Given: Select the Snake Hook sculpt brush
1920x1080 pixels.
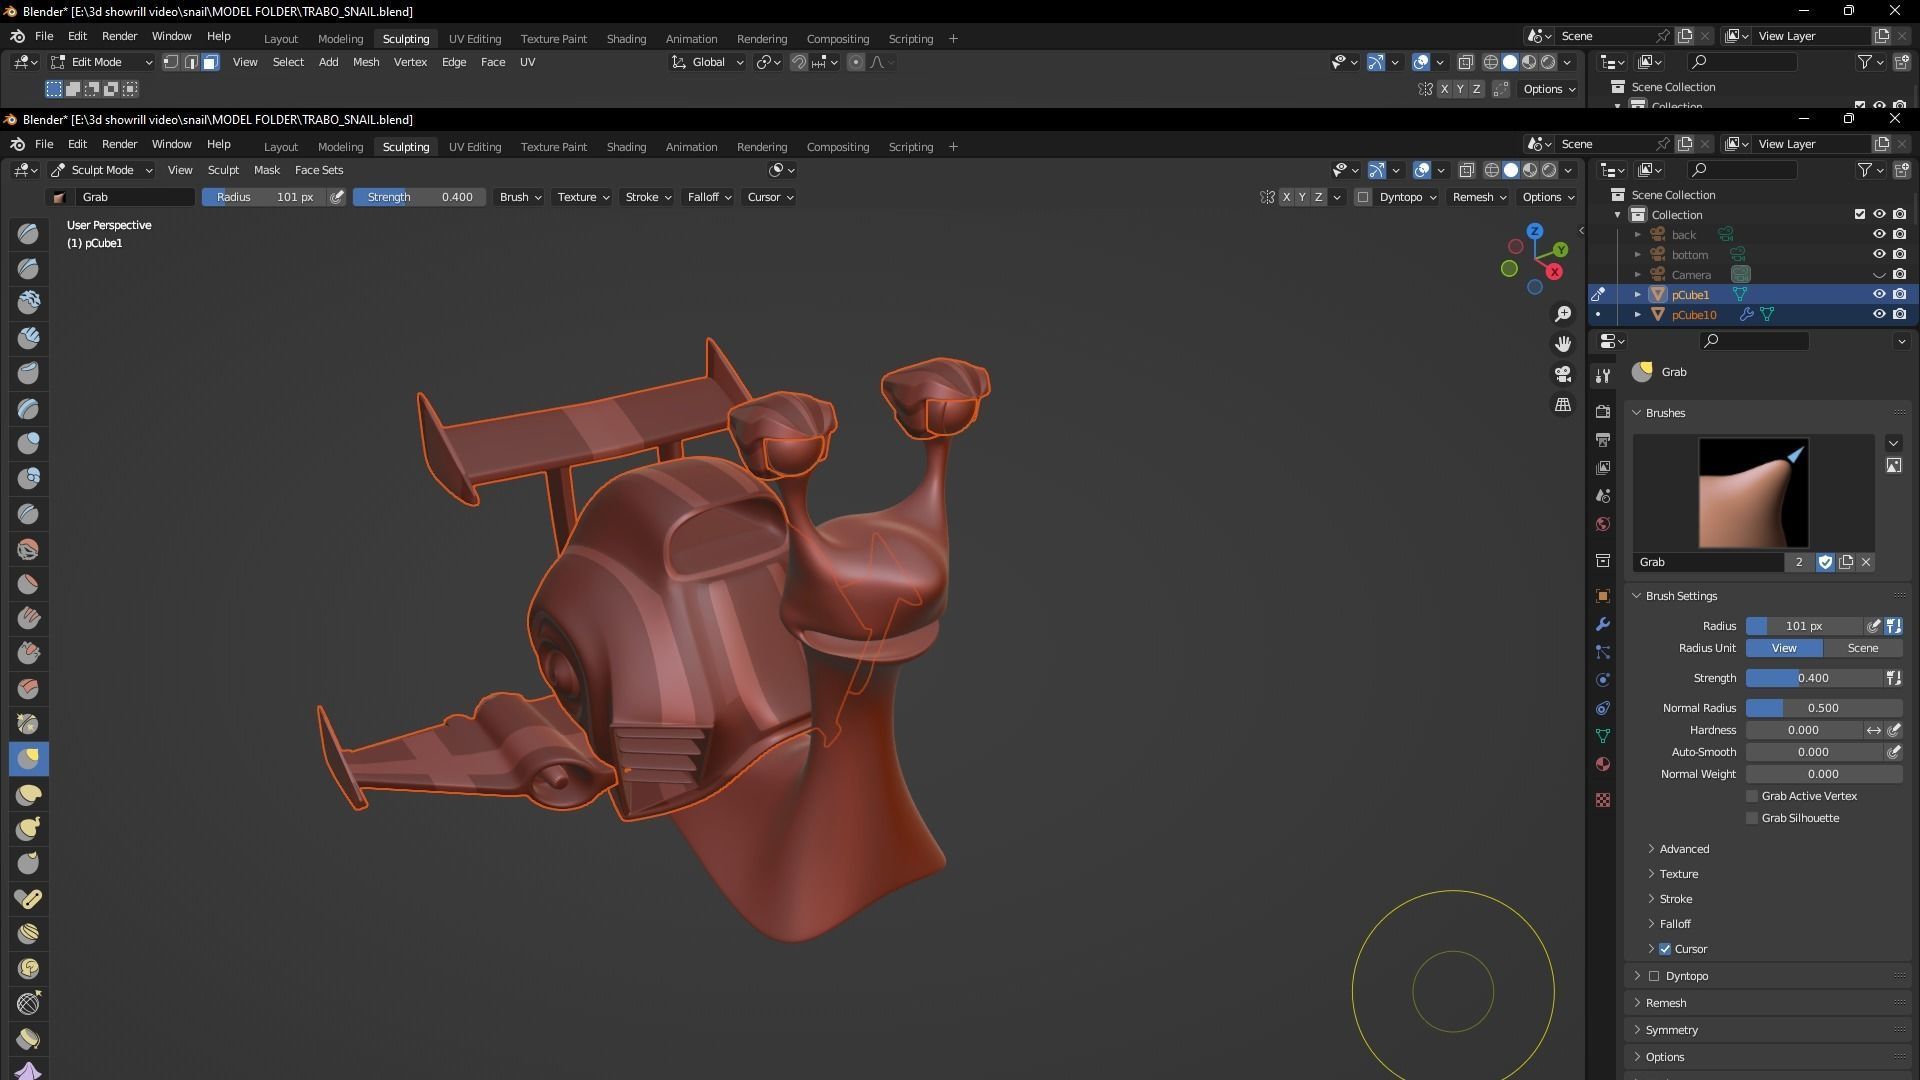Looking at the screenshot, I should click(28, 828).
